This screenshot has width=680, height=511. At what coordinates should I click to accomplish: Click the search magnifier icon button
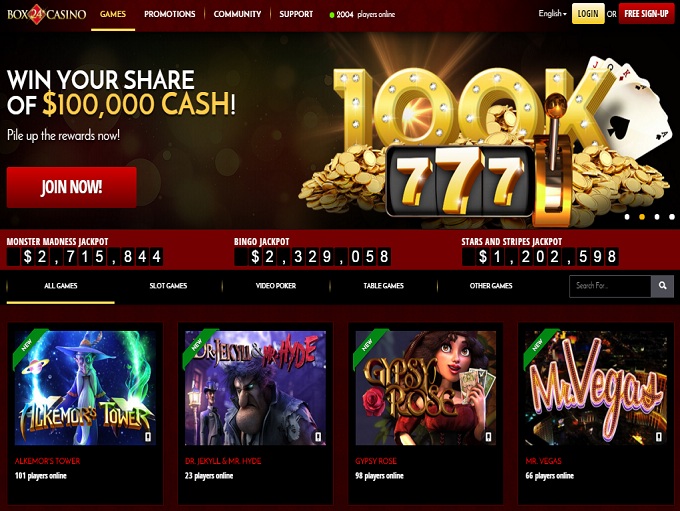click(662, 286)
